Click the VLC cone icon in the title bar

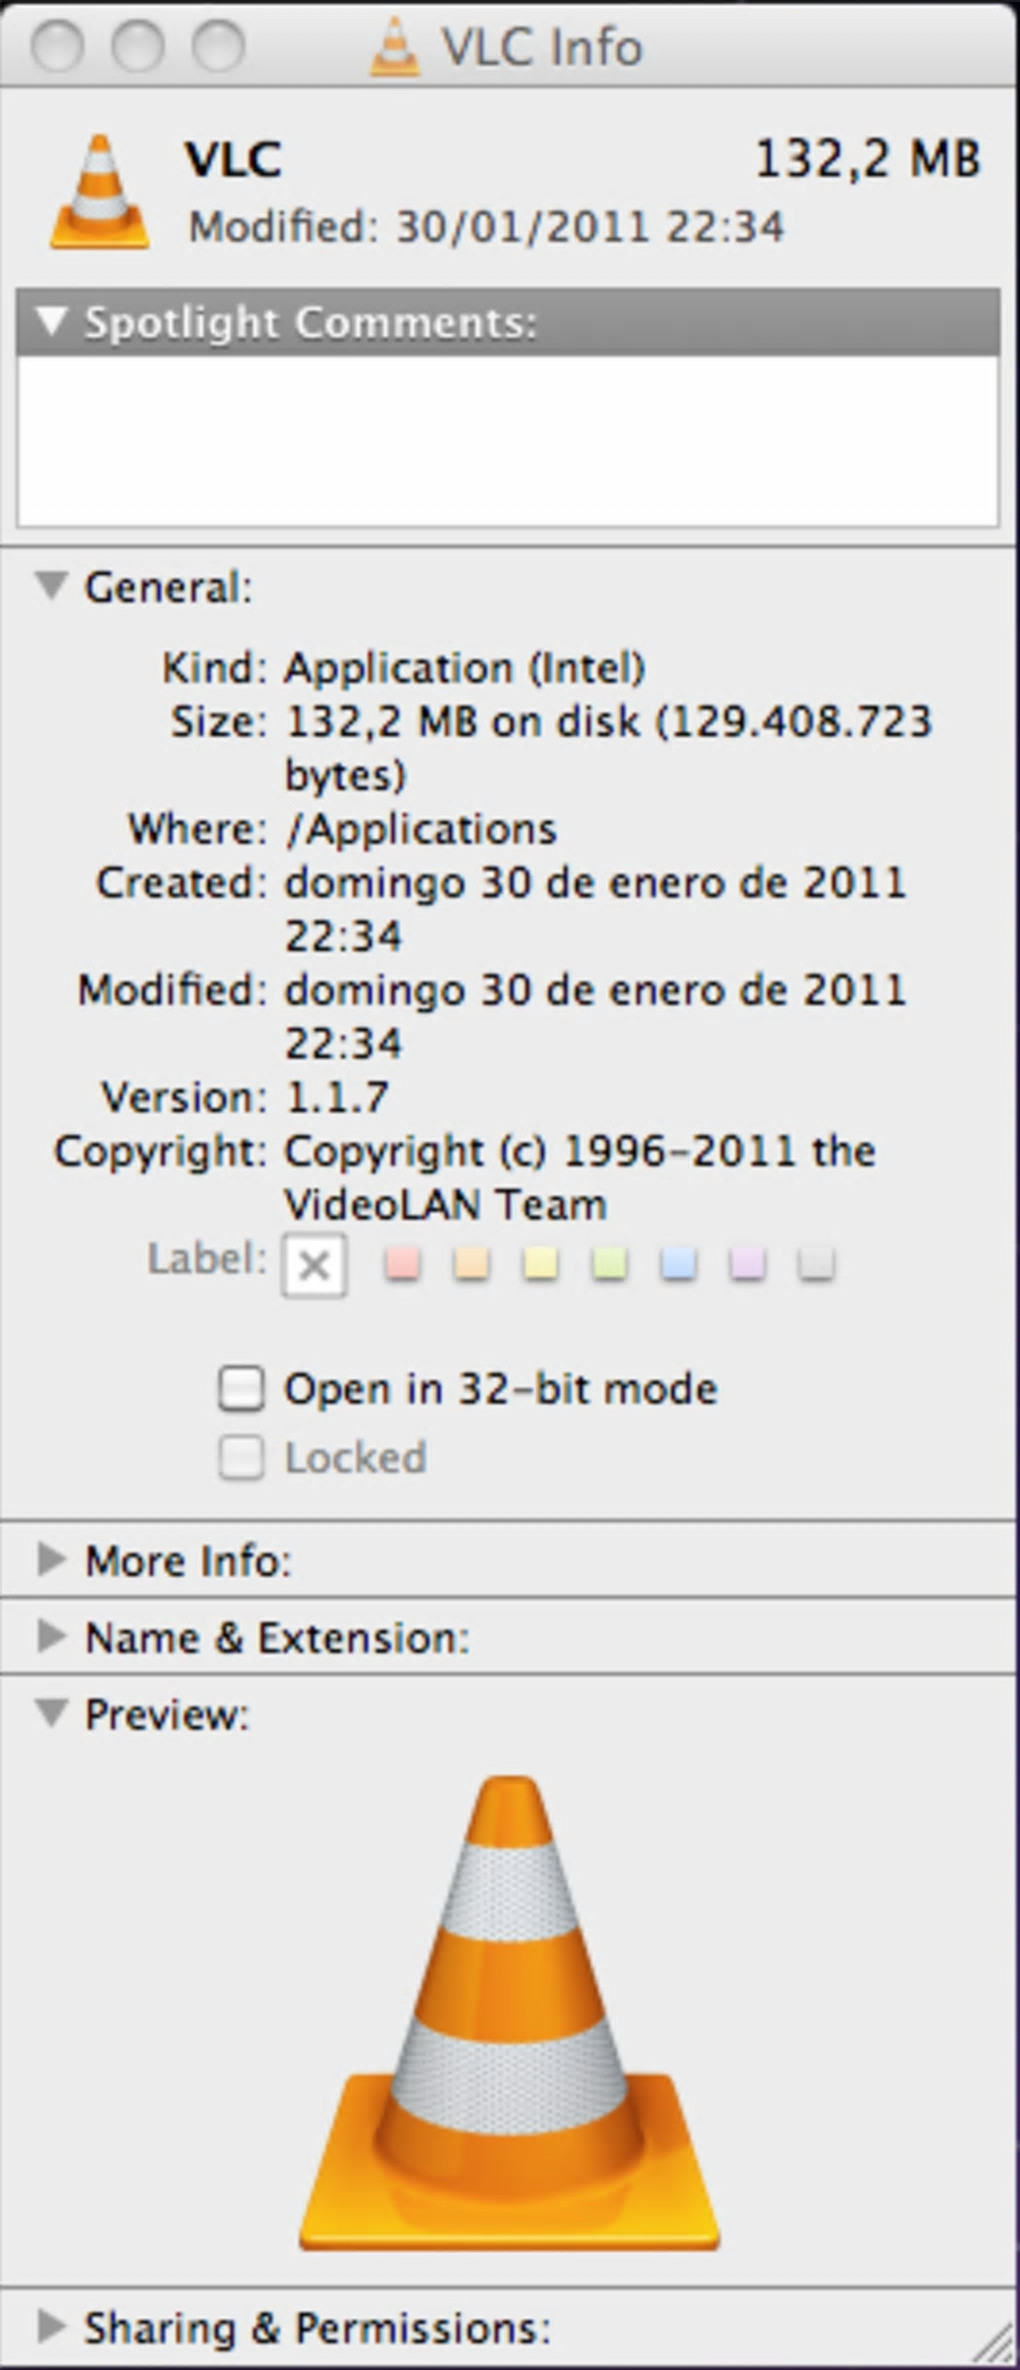[395, 47]
